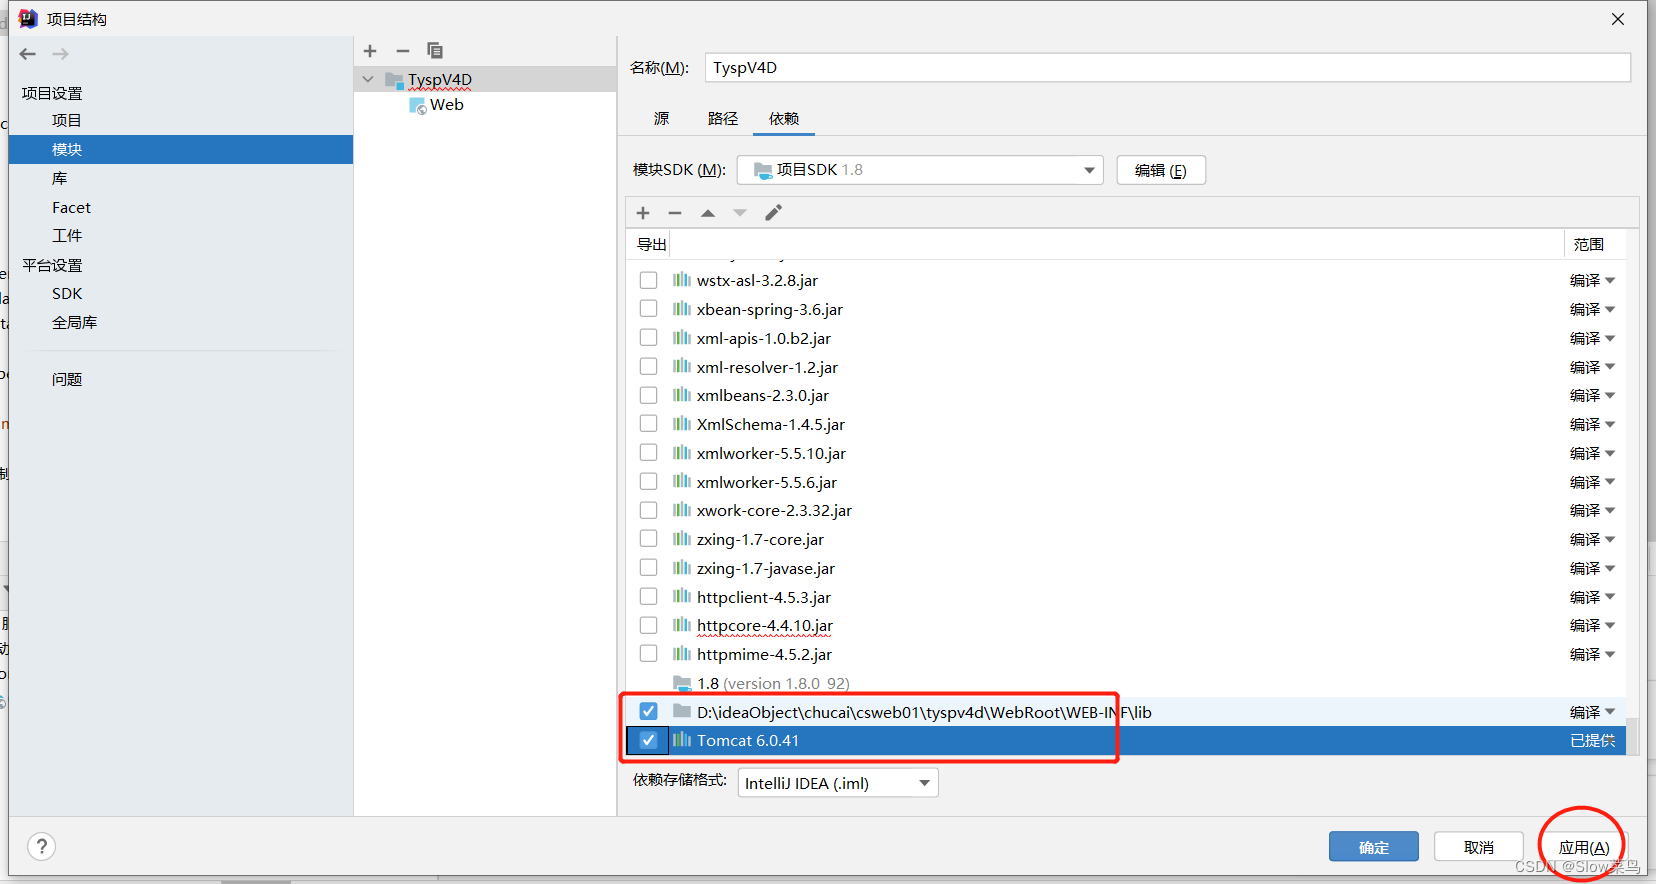The height and width of the screenshot is (884, 1656).
Task: Click library icon of wstx-asl-3.2.8.jar
Action: pos(682,280)
